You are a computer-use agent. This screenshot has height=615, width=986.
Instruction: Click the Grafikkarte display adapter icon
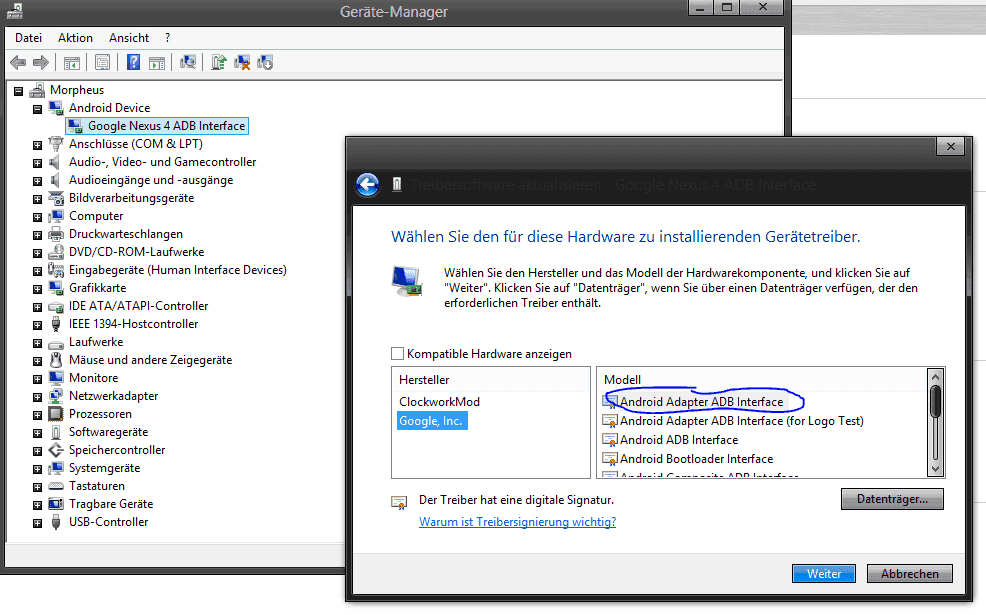tap(56, 288)
